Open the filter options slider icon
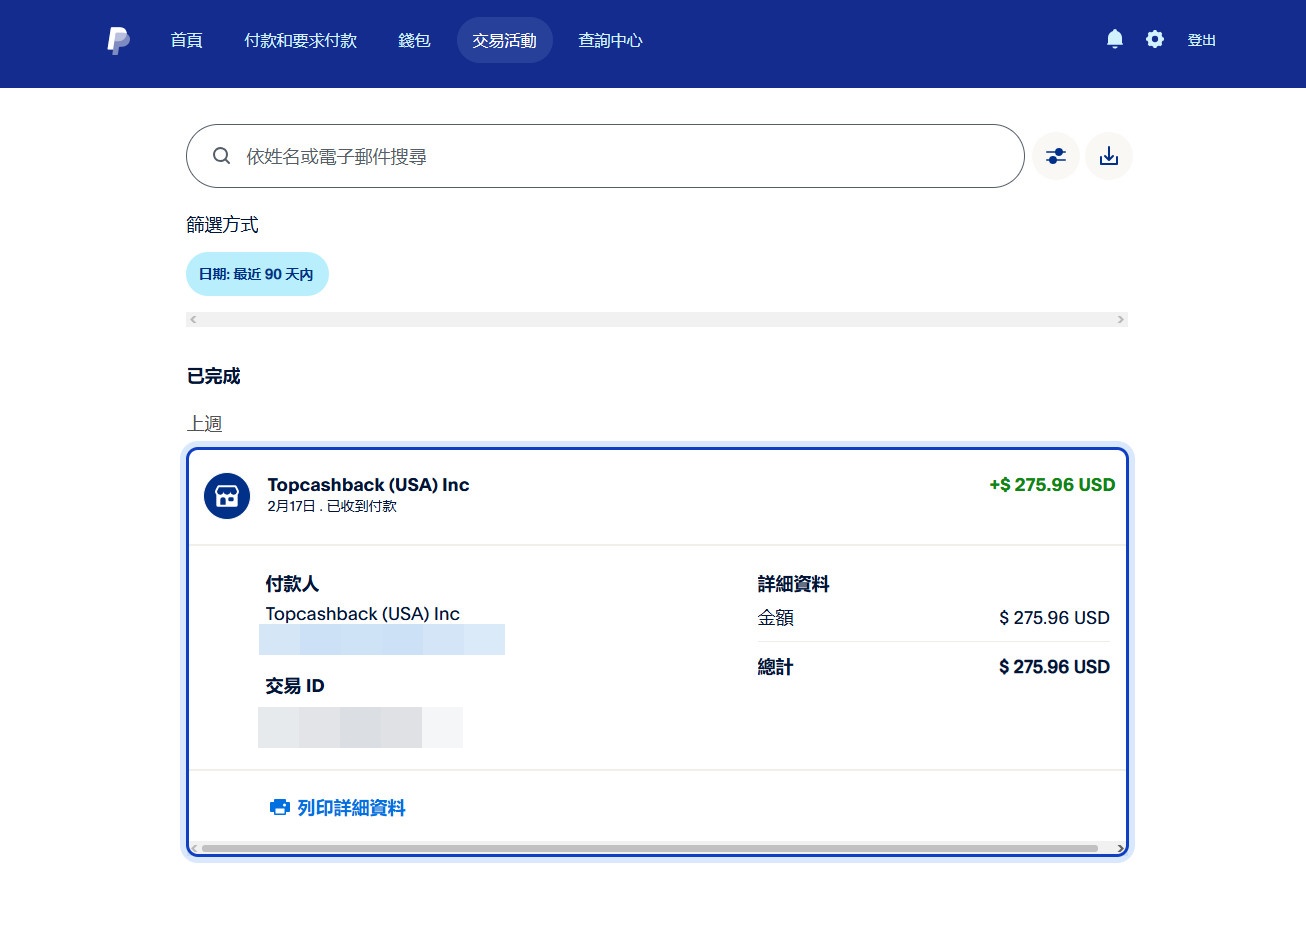This screenshot has width=1306, height=946. (1056, 156)
